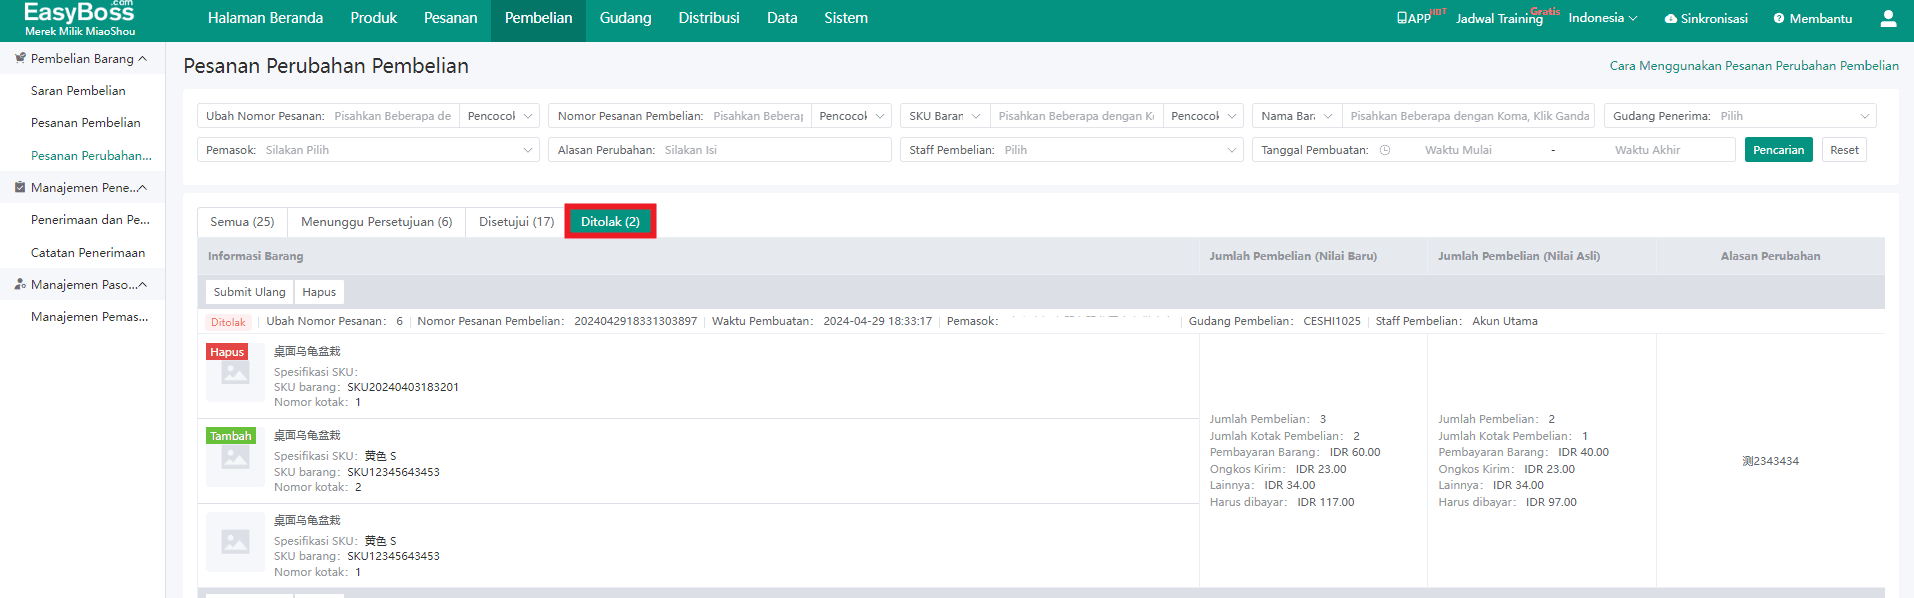Open the Pesanan menu

(x=451, y=18)
